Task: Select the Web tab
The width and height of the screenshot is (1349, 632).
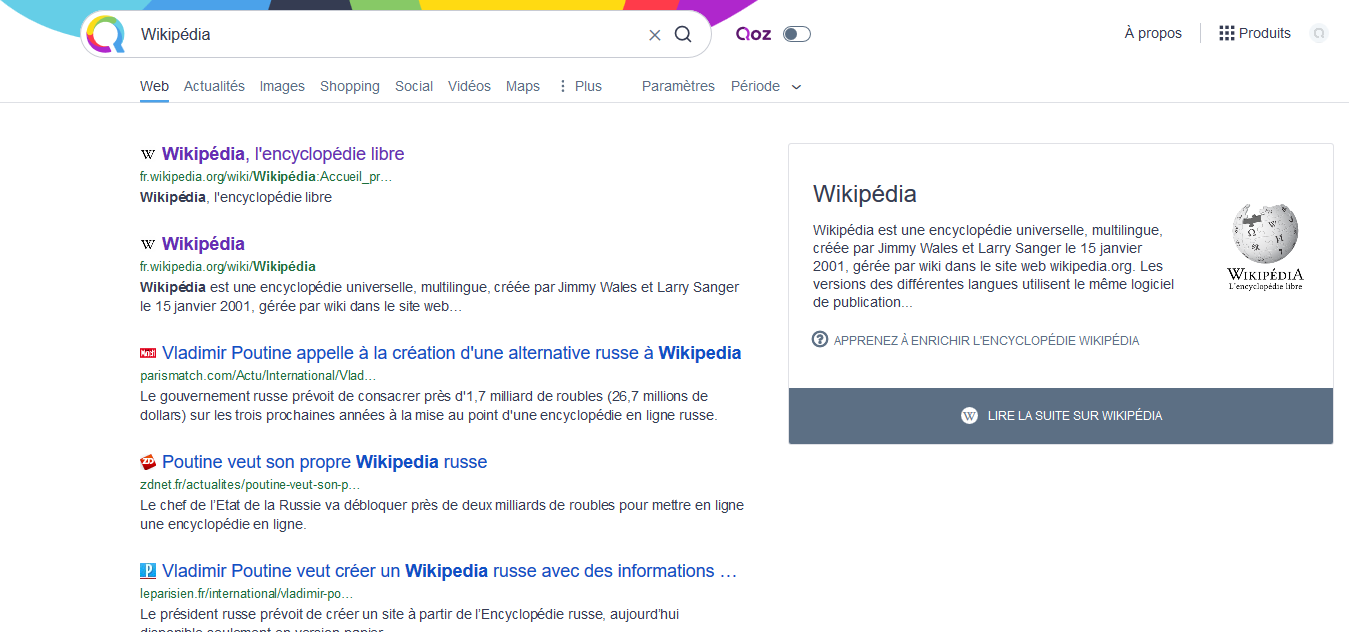Action: coord(154,86)
